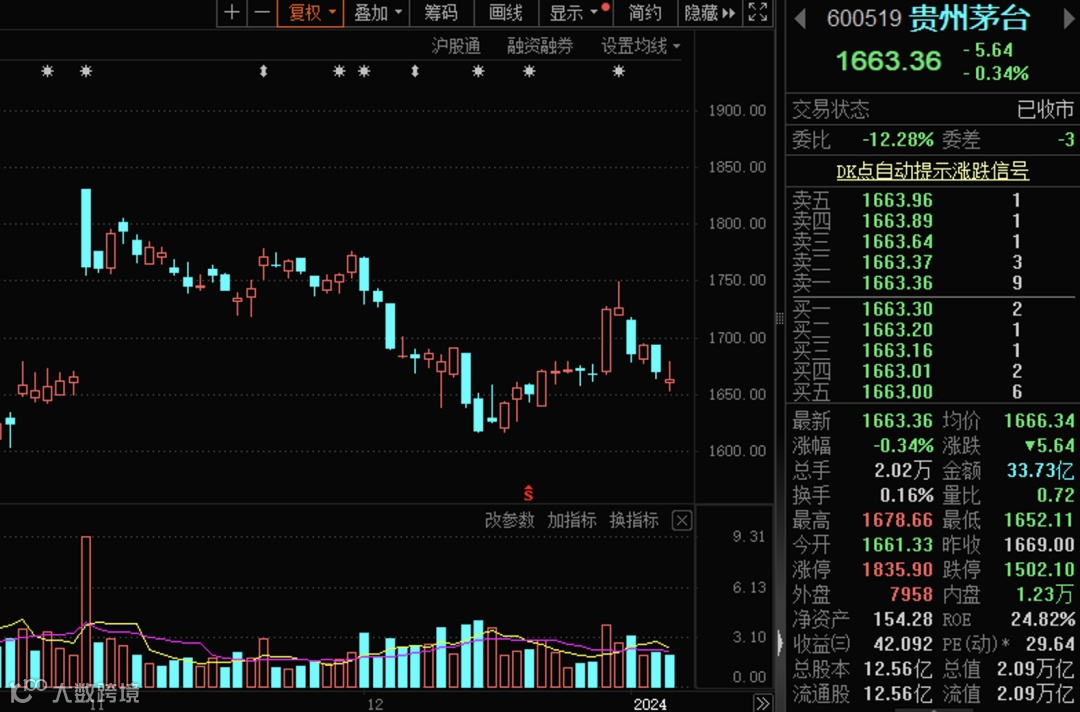Click the 最高 value 1678.66
This screenshot has height=712, width=1080.
897,520
